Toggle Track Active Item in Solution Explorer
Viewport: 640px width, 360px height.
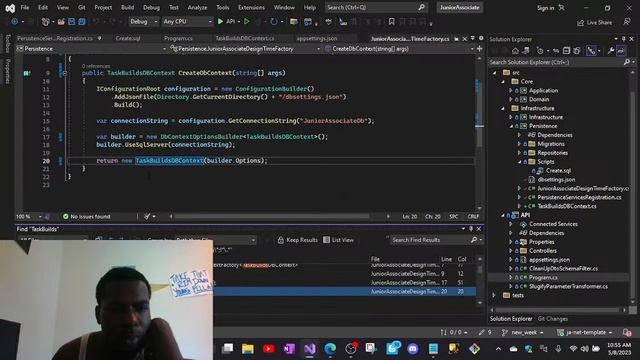tap(591, 51)
